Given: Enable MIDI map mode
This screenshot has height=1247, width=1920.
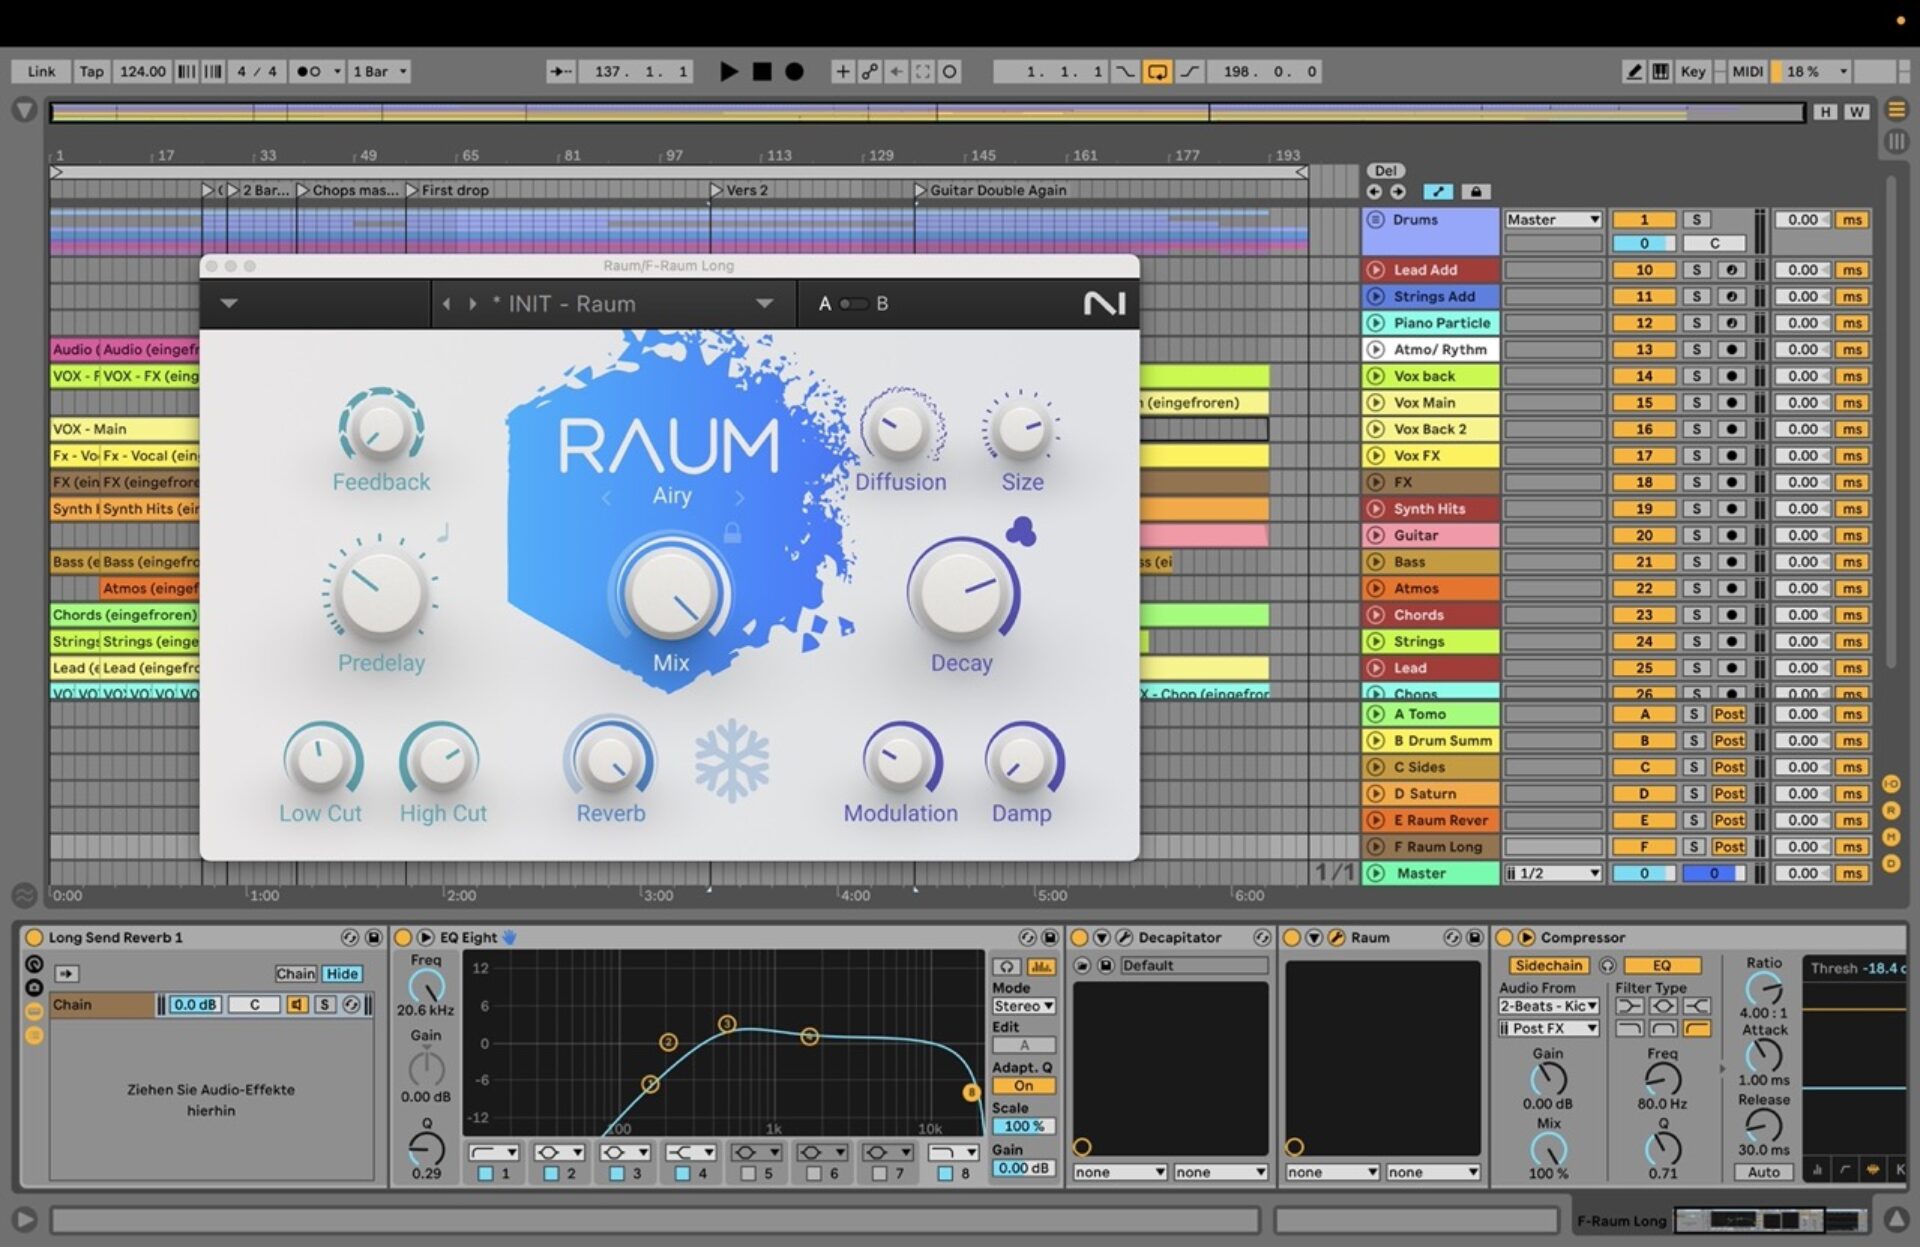Looking at the screenshot, I should (x=1747, y=71).
